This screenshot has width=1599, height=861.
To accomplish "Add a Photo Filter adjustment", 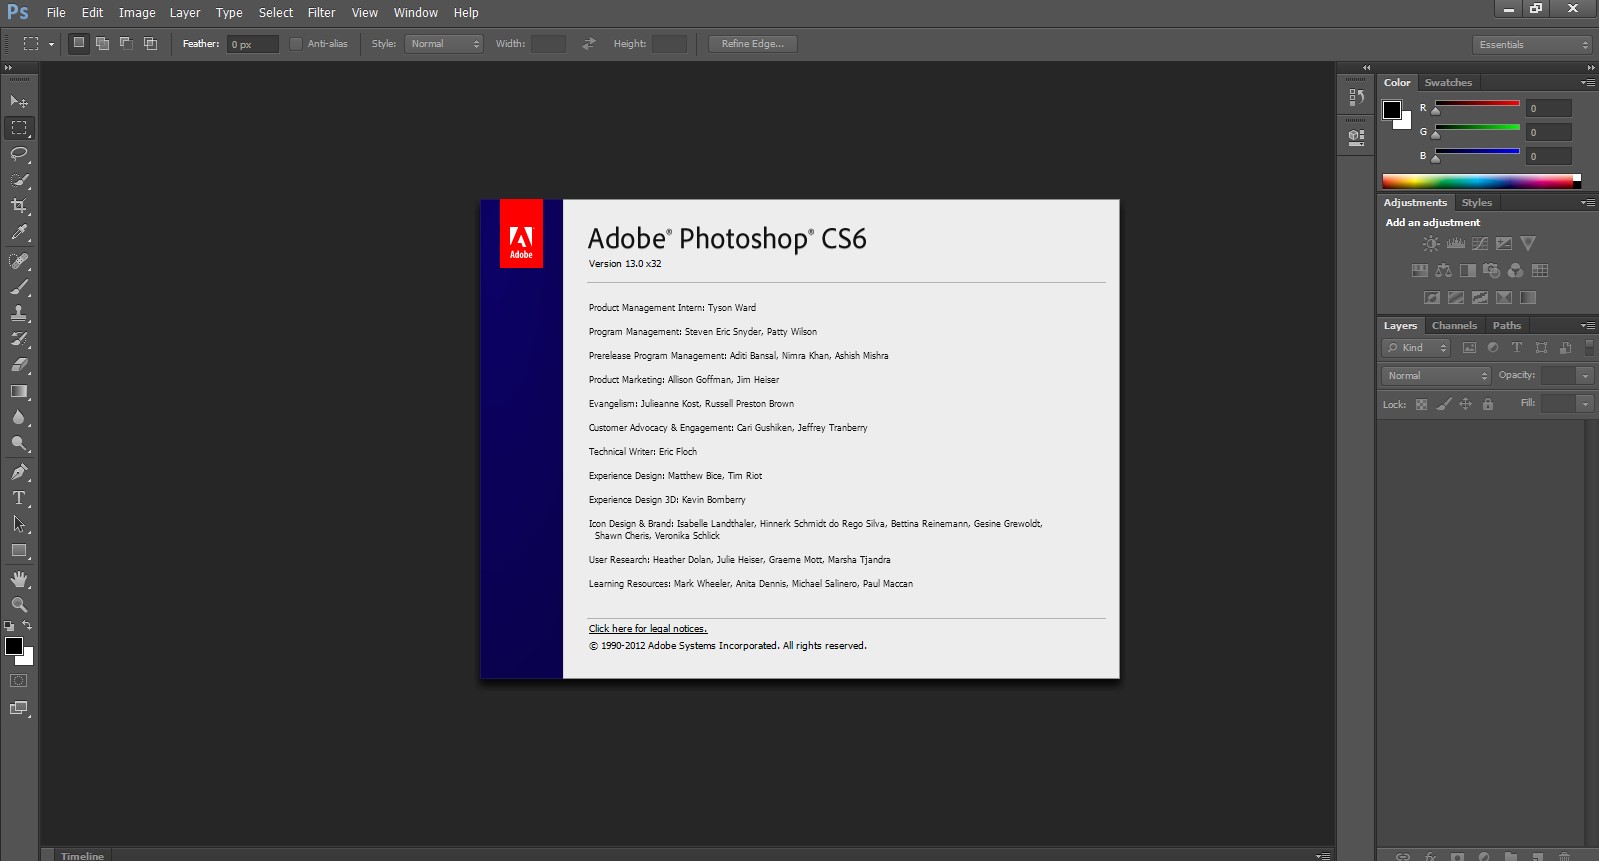I will pyautogui.click(x=1492, y=271).
